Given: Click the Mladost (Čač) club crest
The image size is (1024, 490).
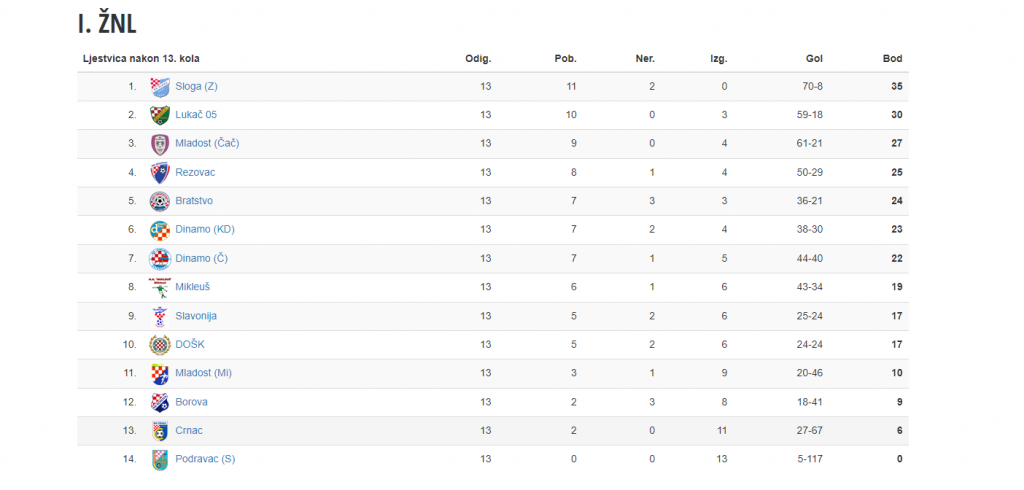Looking at the screenshot, I should point(160,144).
